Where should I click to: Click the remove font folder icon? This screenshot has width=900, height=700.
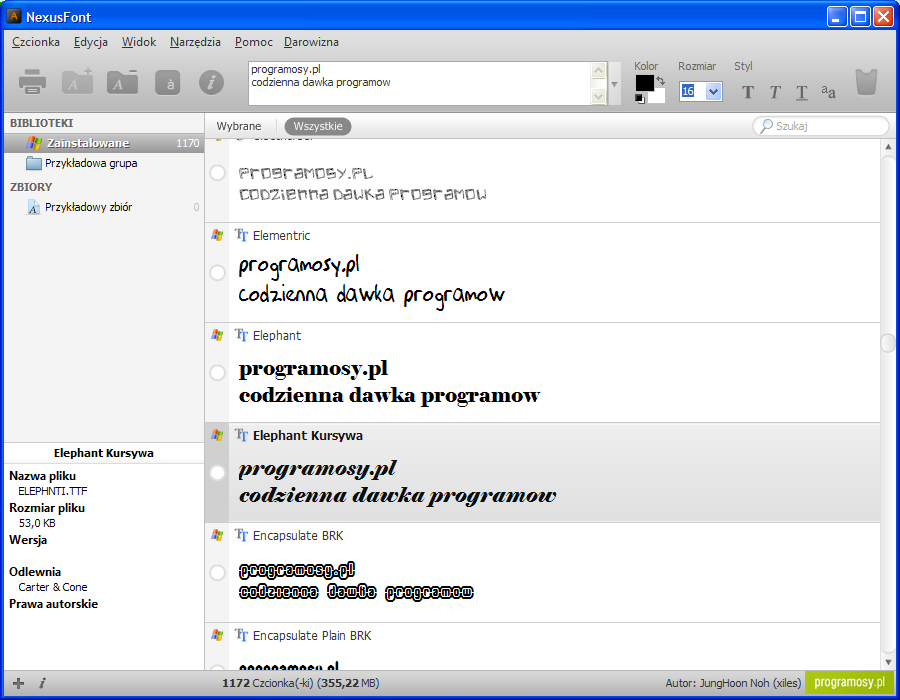(x=122, y=81)
